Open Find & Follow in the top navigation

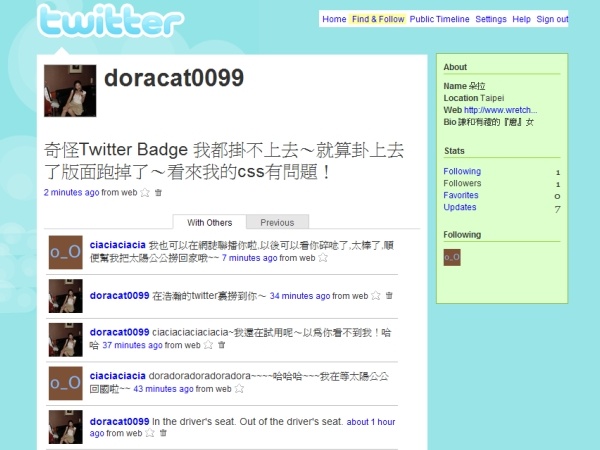pyautogui.click(x=378, y=19)
